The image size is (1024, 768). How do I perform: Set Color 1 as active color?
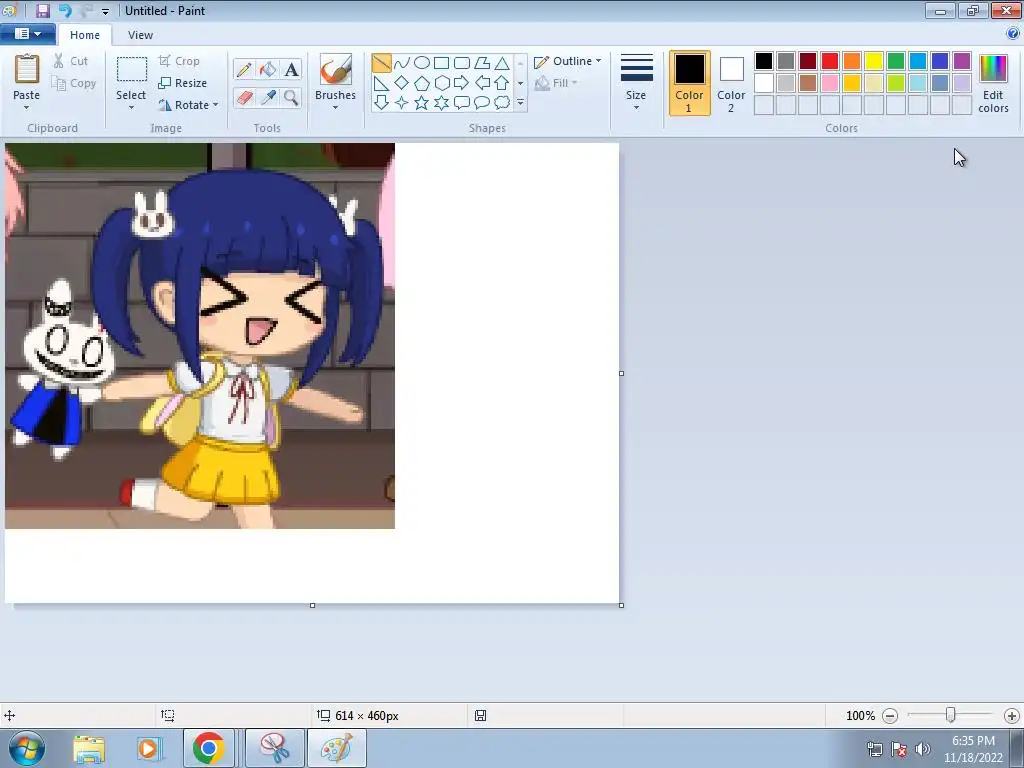click(689, 83)
